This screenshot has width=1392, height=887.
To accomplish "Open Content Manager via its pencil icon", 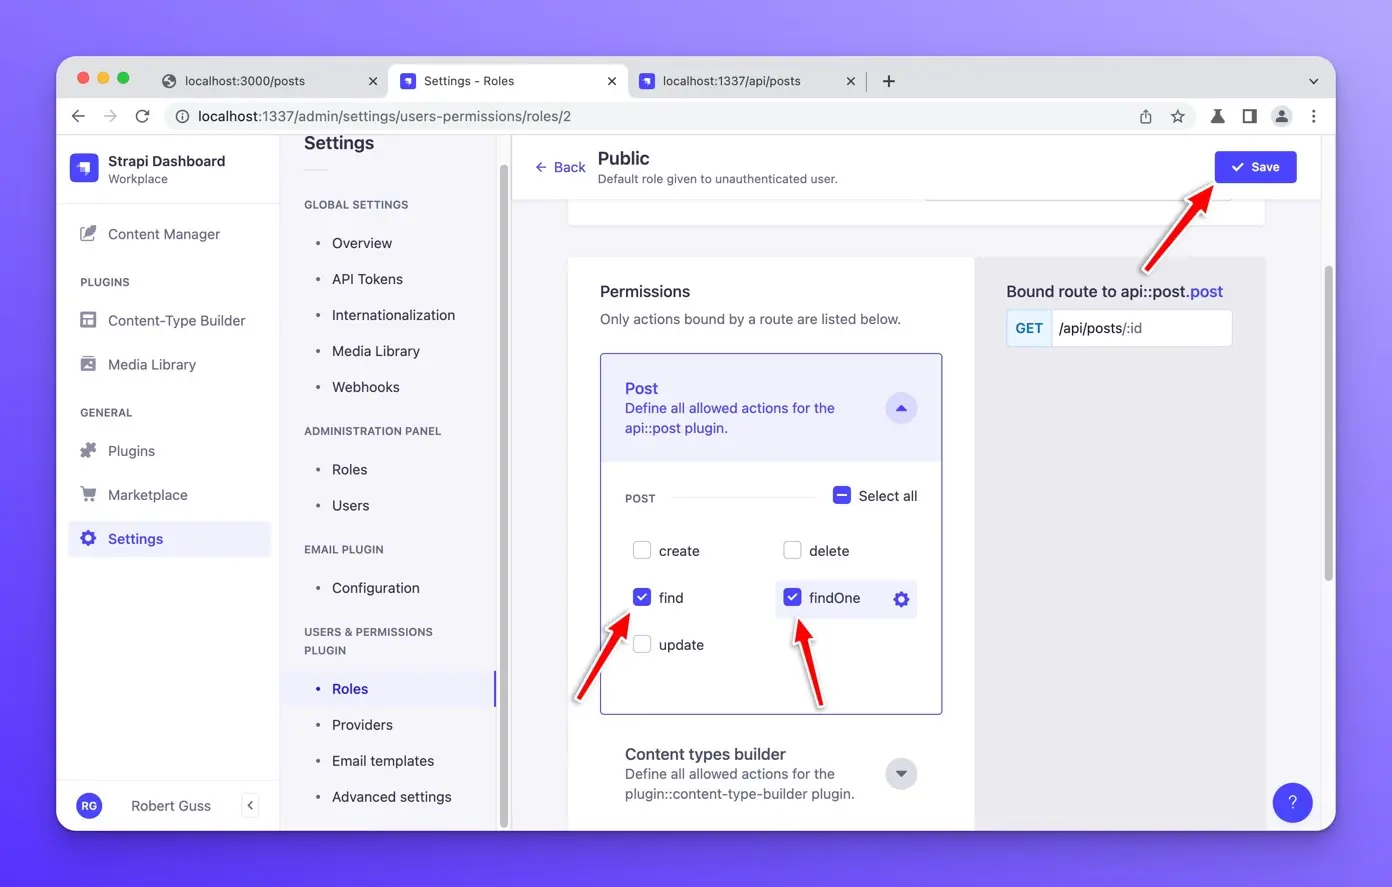I will 88,234.
